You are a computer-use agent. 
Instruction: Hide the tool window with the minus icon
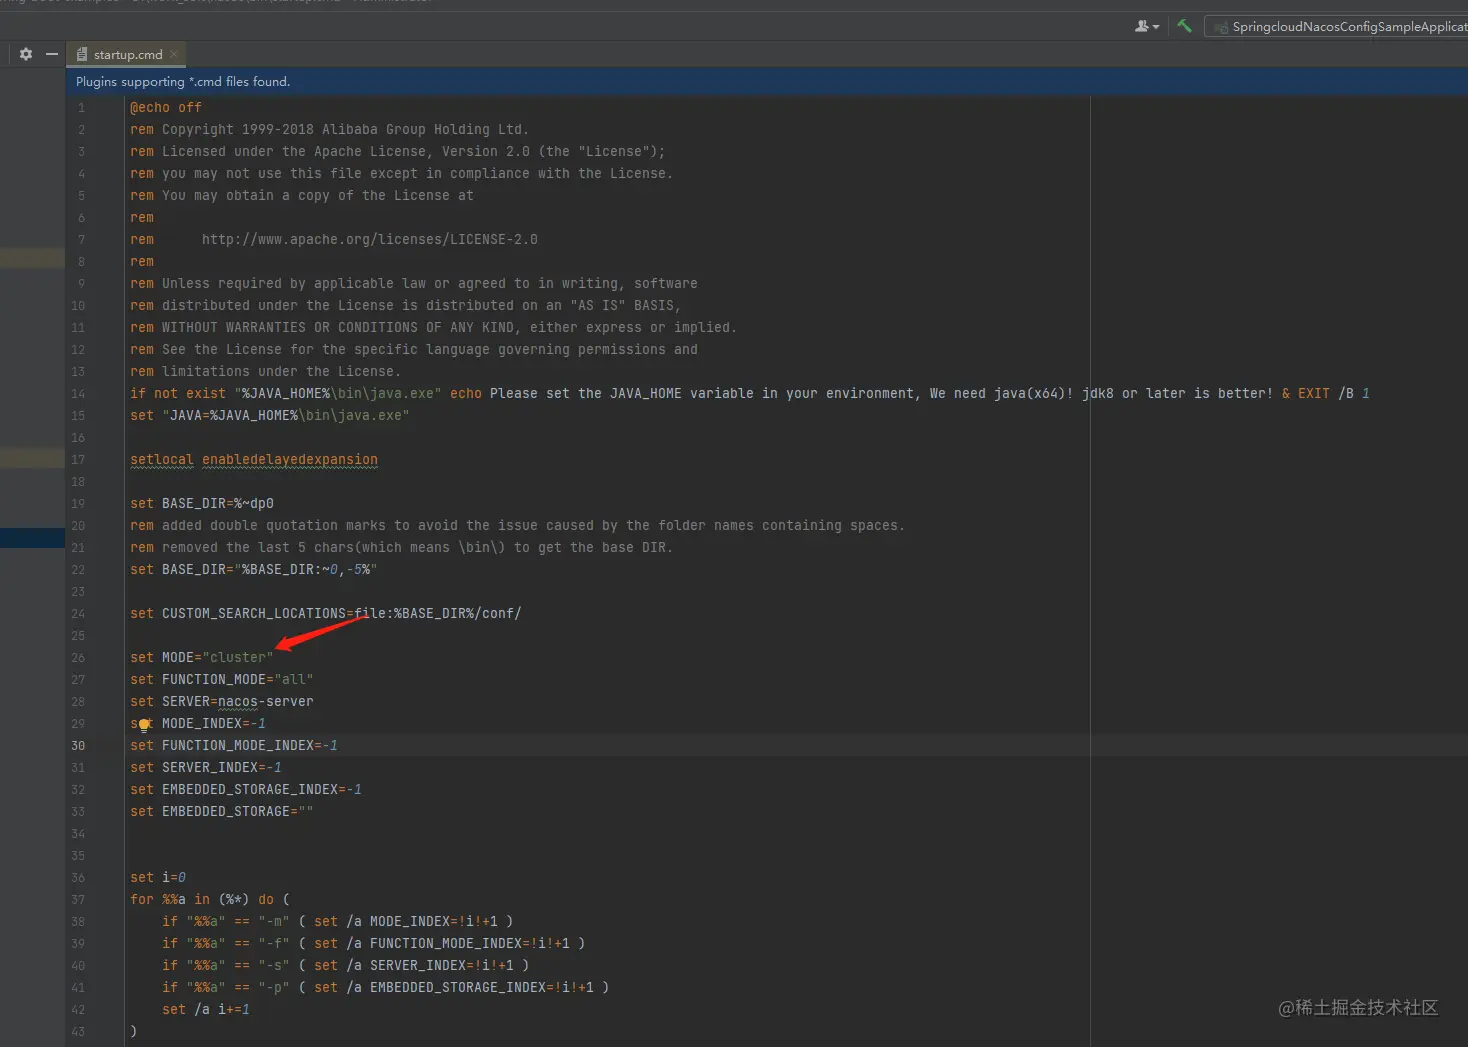tap(52, 54)
